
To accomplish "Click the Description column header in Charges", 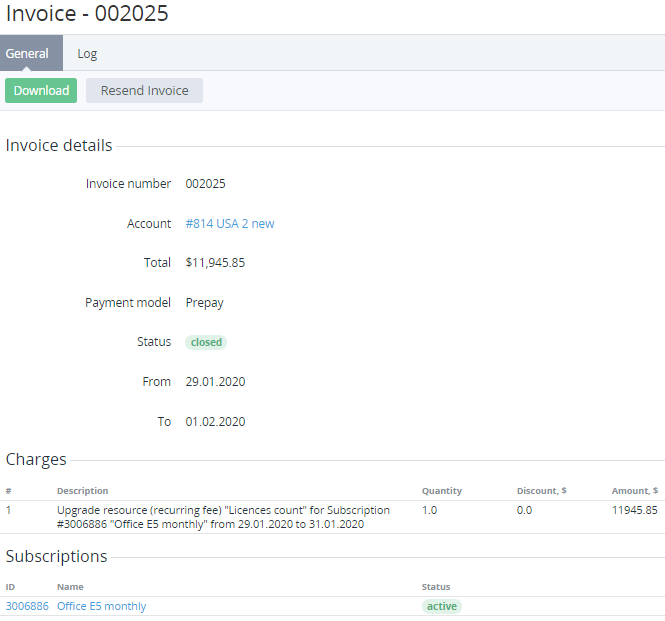I will [82, 491].
